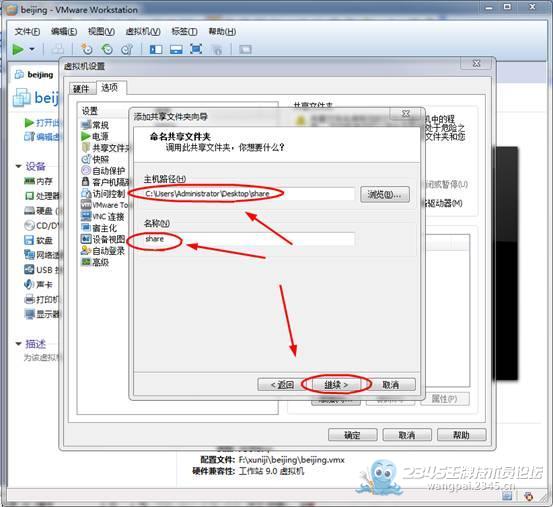Viewport: 553px width, 507px height.
Task: Open the snapshot manager toolbar icon
Action: click(127, 49)
